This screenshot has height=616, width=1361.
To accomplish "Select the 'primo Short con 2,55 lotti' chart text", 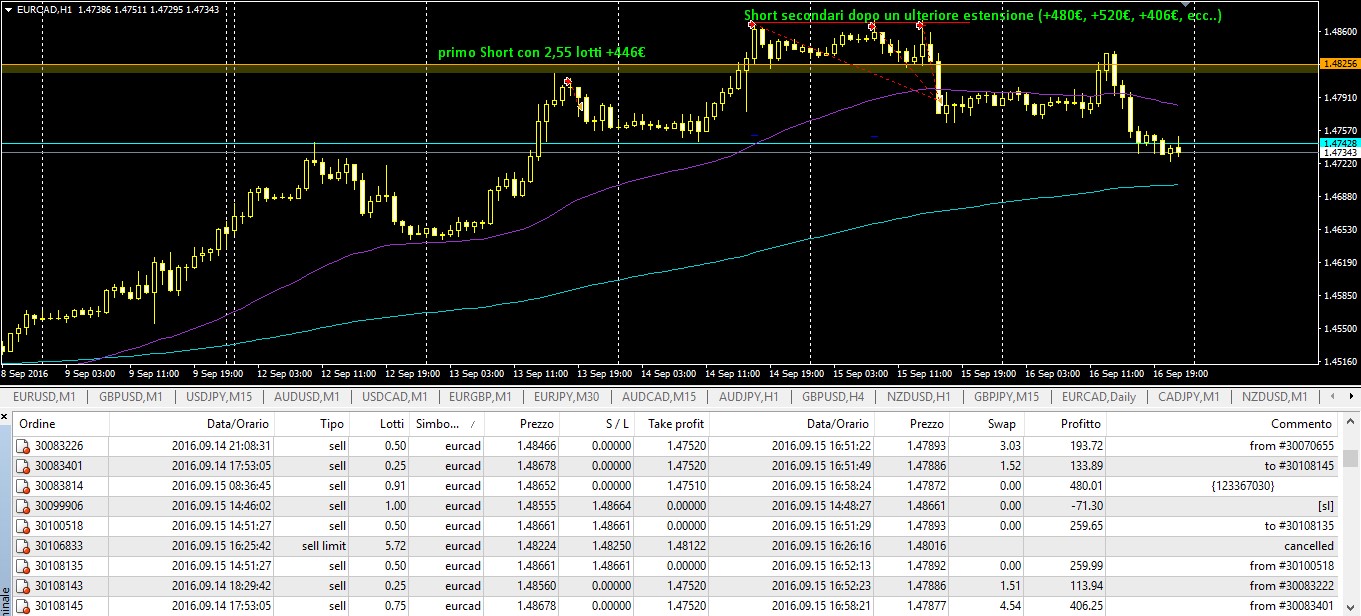I will [x=541, y=51].
